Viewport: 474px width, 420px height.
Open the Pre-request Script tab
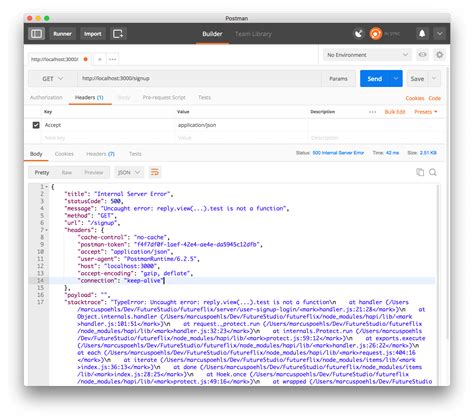164,97
